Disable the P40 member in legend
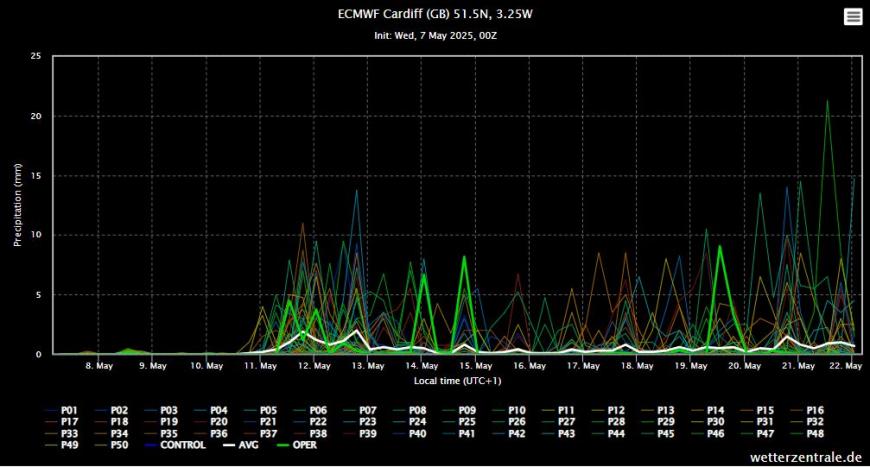 pos(410,434)
